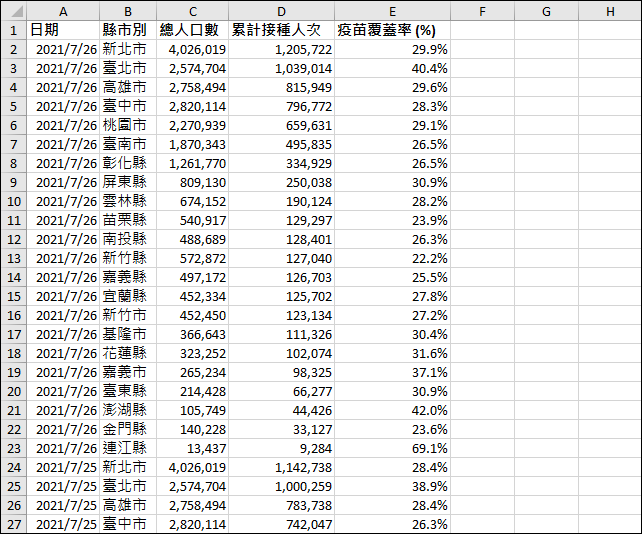
Task: Click coverage rate 69.1%
Action: pos(392,448)
